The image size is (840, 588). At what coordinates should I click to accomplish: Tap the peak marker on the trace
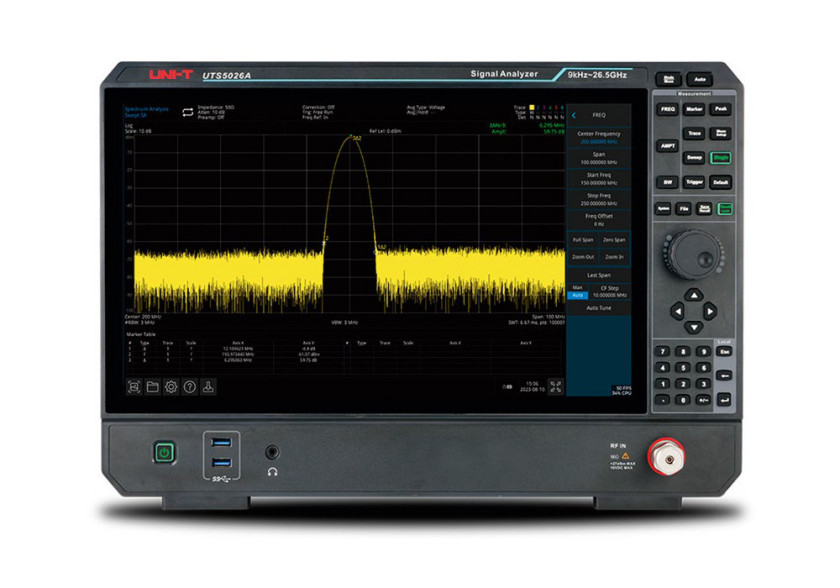point(351,136)
